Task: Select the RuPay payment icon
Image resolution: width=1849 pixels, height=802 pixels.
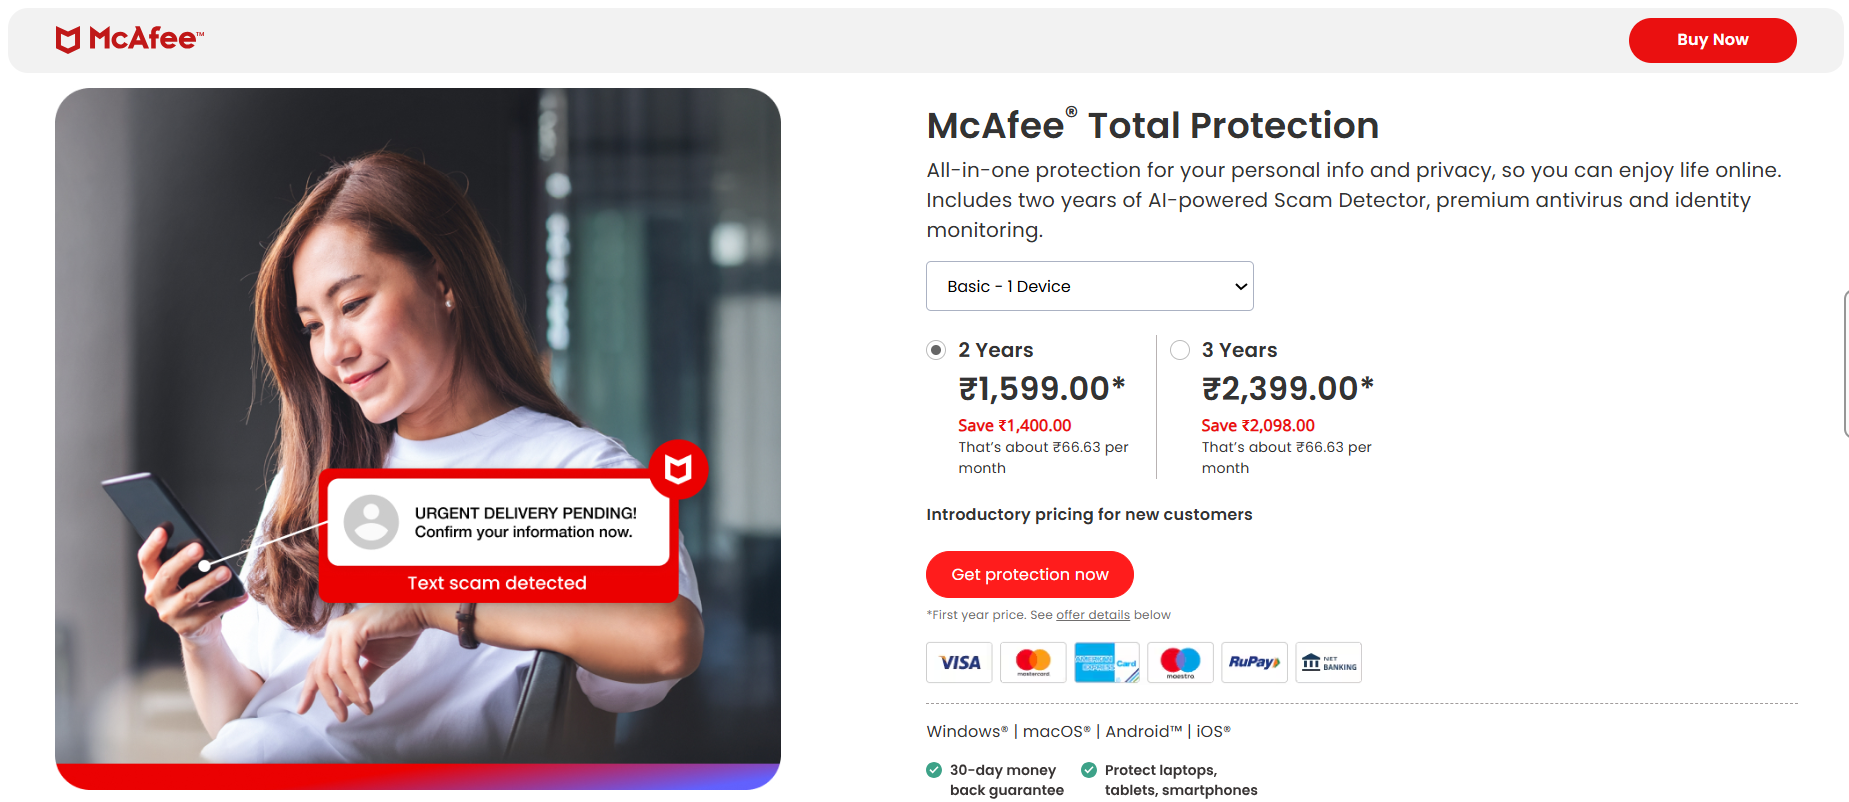Action: click(1254, 662)
